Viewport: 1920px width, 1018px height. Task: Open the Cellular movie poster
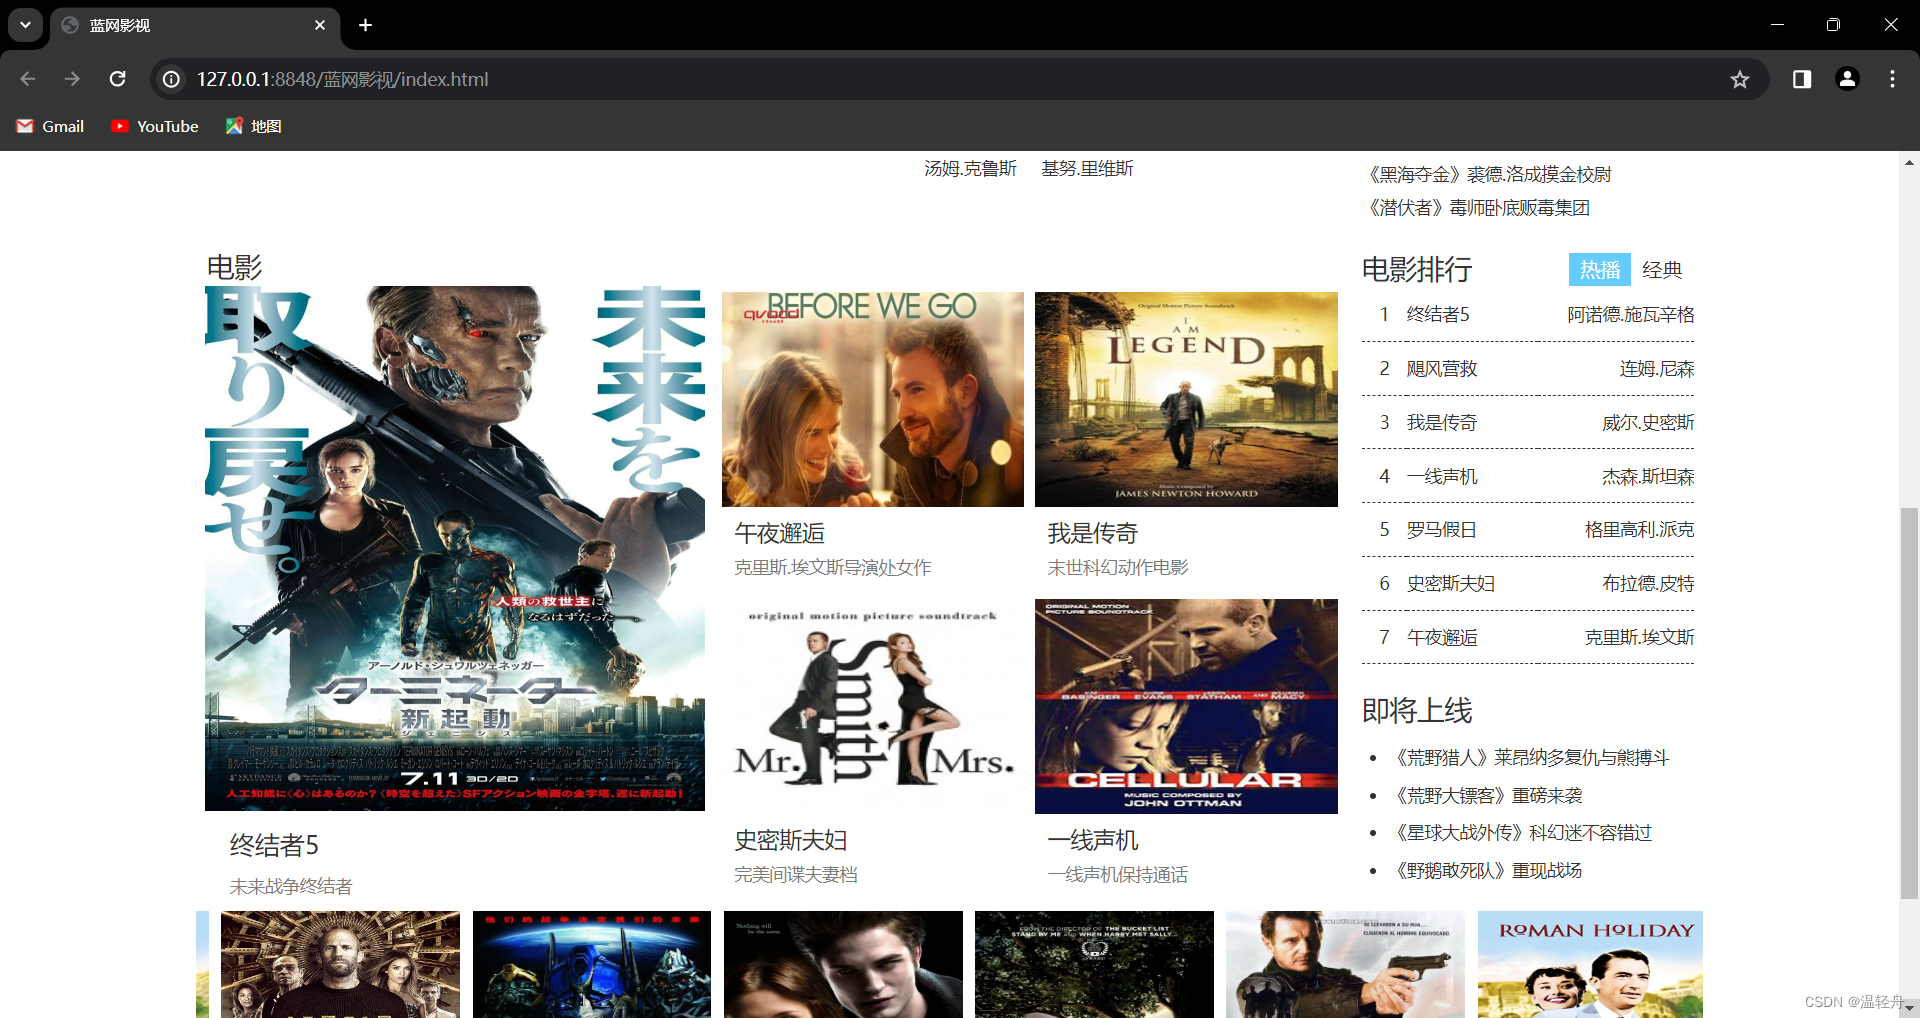(1186, 706)
